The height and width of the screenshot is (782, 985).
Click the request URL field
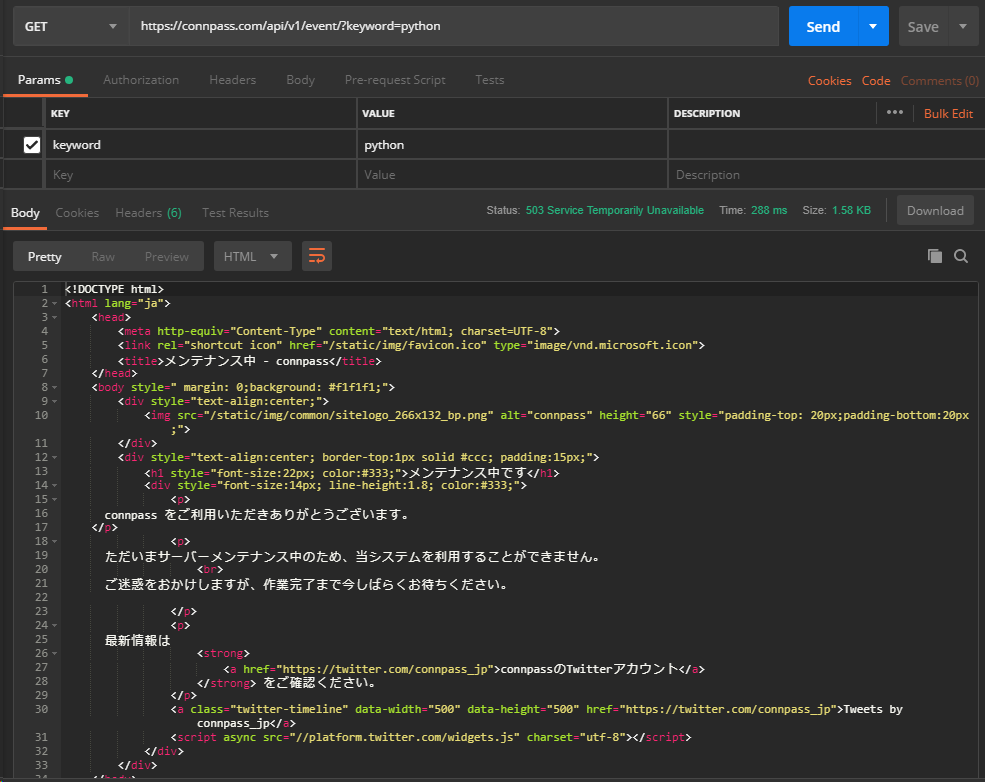point(454,26)
